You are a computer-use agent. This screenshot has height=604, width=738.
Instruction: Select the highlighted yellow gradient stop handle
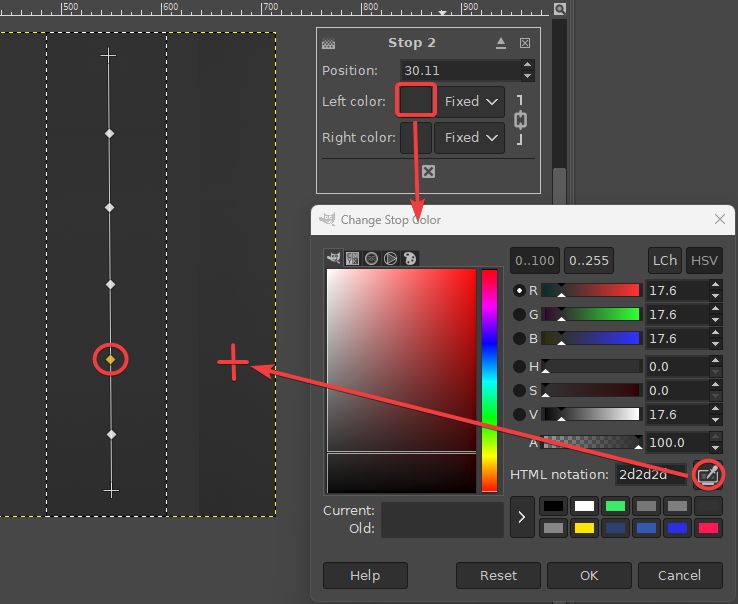tap(110, 360)
